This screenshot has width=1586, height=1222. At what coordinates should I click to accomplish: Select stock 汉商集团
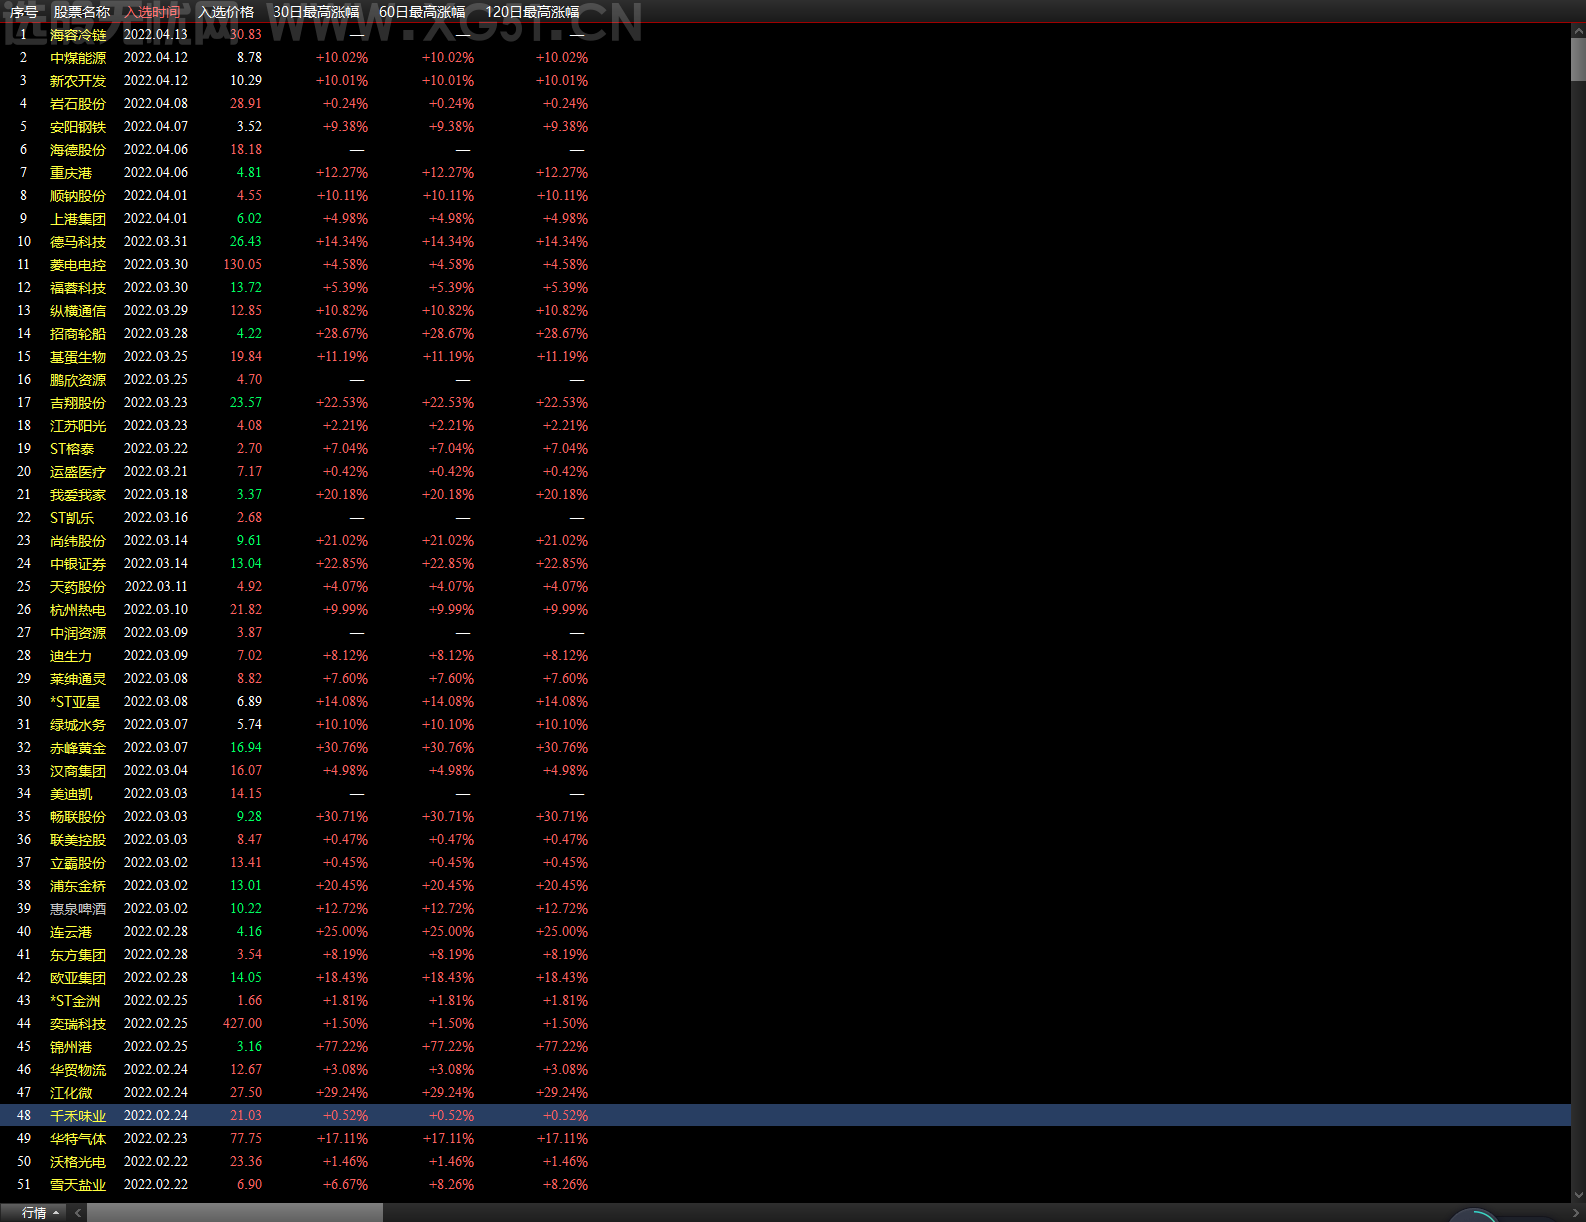[78, 771]
